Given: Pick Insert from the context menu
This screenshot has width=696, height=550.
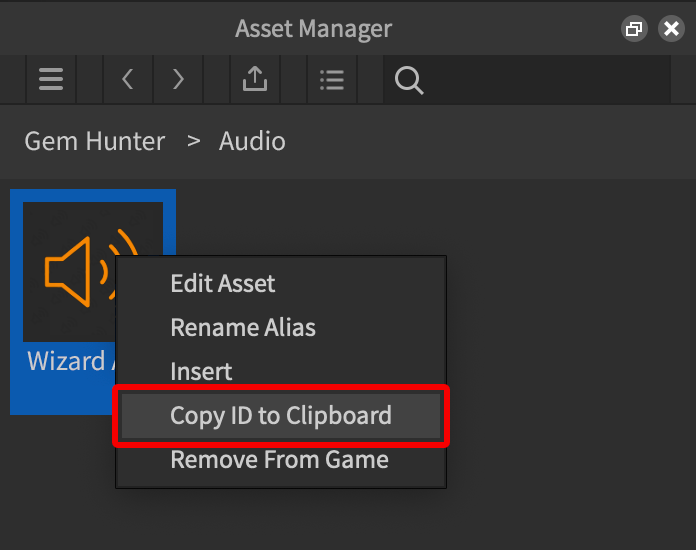Looking at the screenshot, I should pyautogui.click(x=201, y=372).
